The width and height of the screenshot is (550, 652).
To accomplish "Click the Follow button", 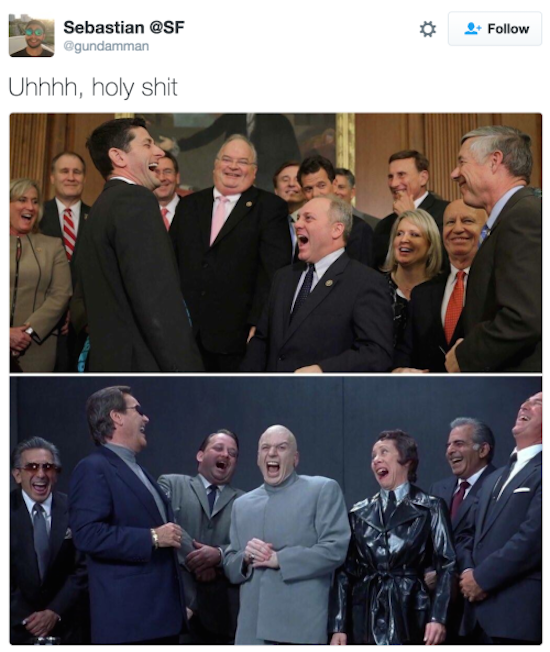I will tap(495, 29).
